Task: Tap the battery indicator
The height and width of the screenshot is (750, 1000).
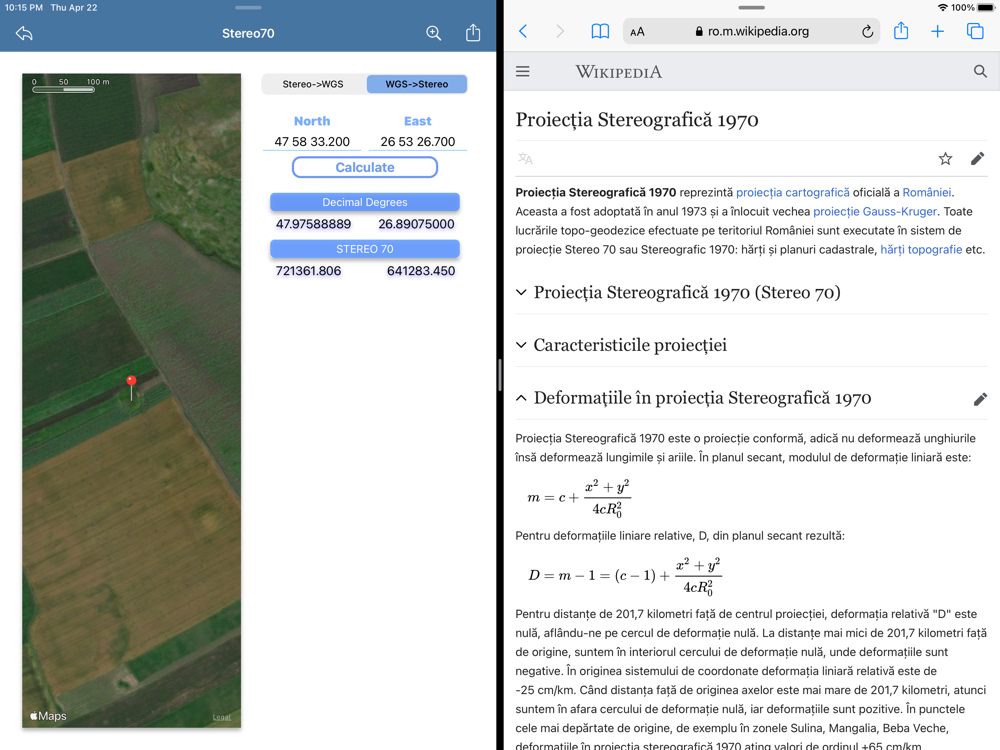Action: tap(986, 8)
